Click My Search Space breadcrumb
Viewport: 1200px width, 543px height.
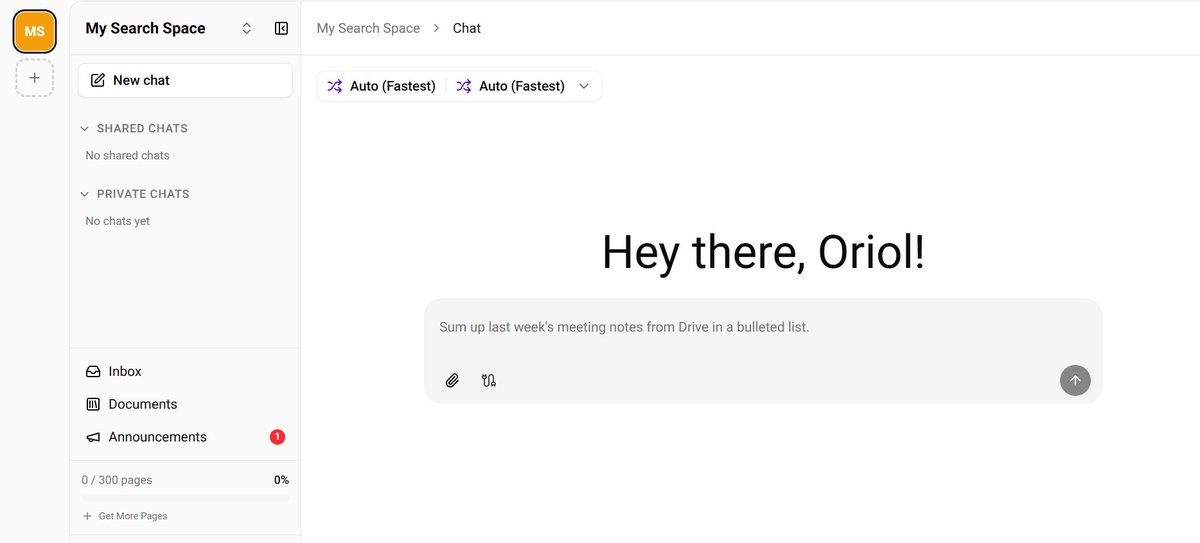pyautogui.click(x=368, y=28)
